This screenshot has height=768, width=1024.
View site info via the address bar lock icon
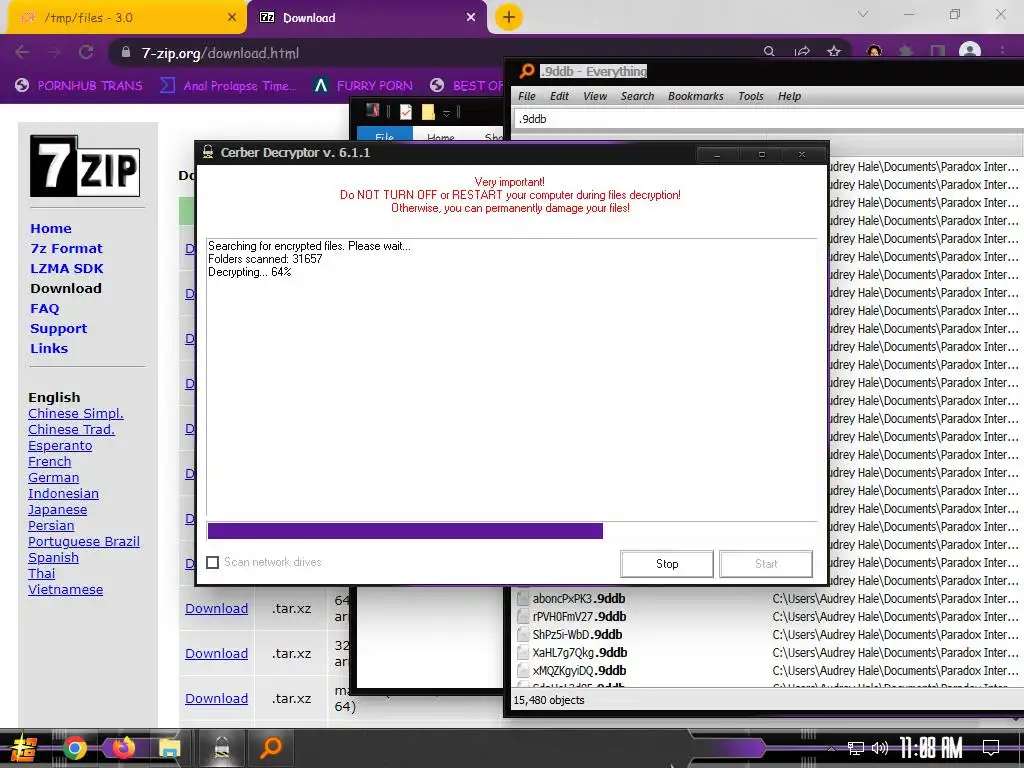pyautogui.click(x=126, y=52)
